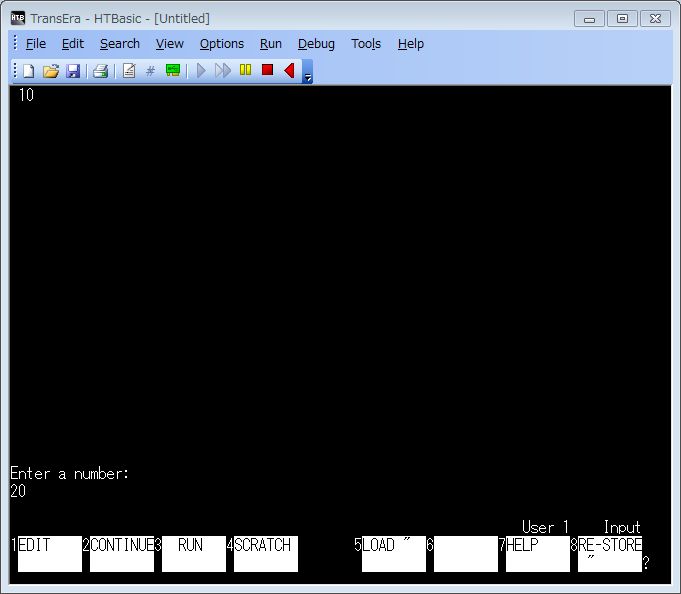Click the edit notepad toolbar icon
The image size is (681, 594).
pyautogui.click(x=129, y=70)
